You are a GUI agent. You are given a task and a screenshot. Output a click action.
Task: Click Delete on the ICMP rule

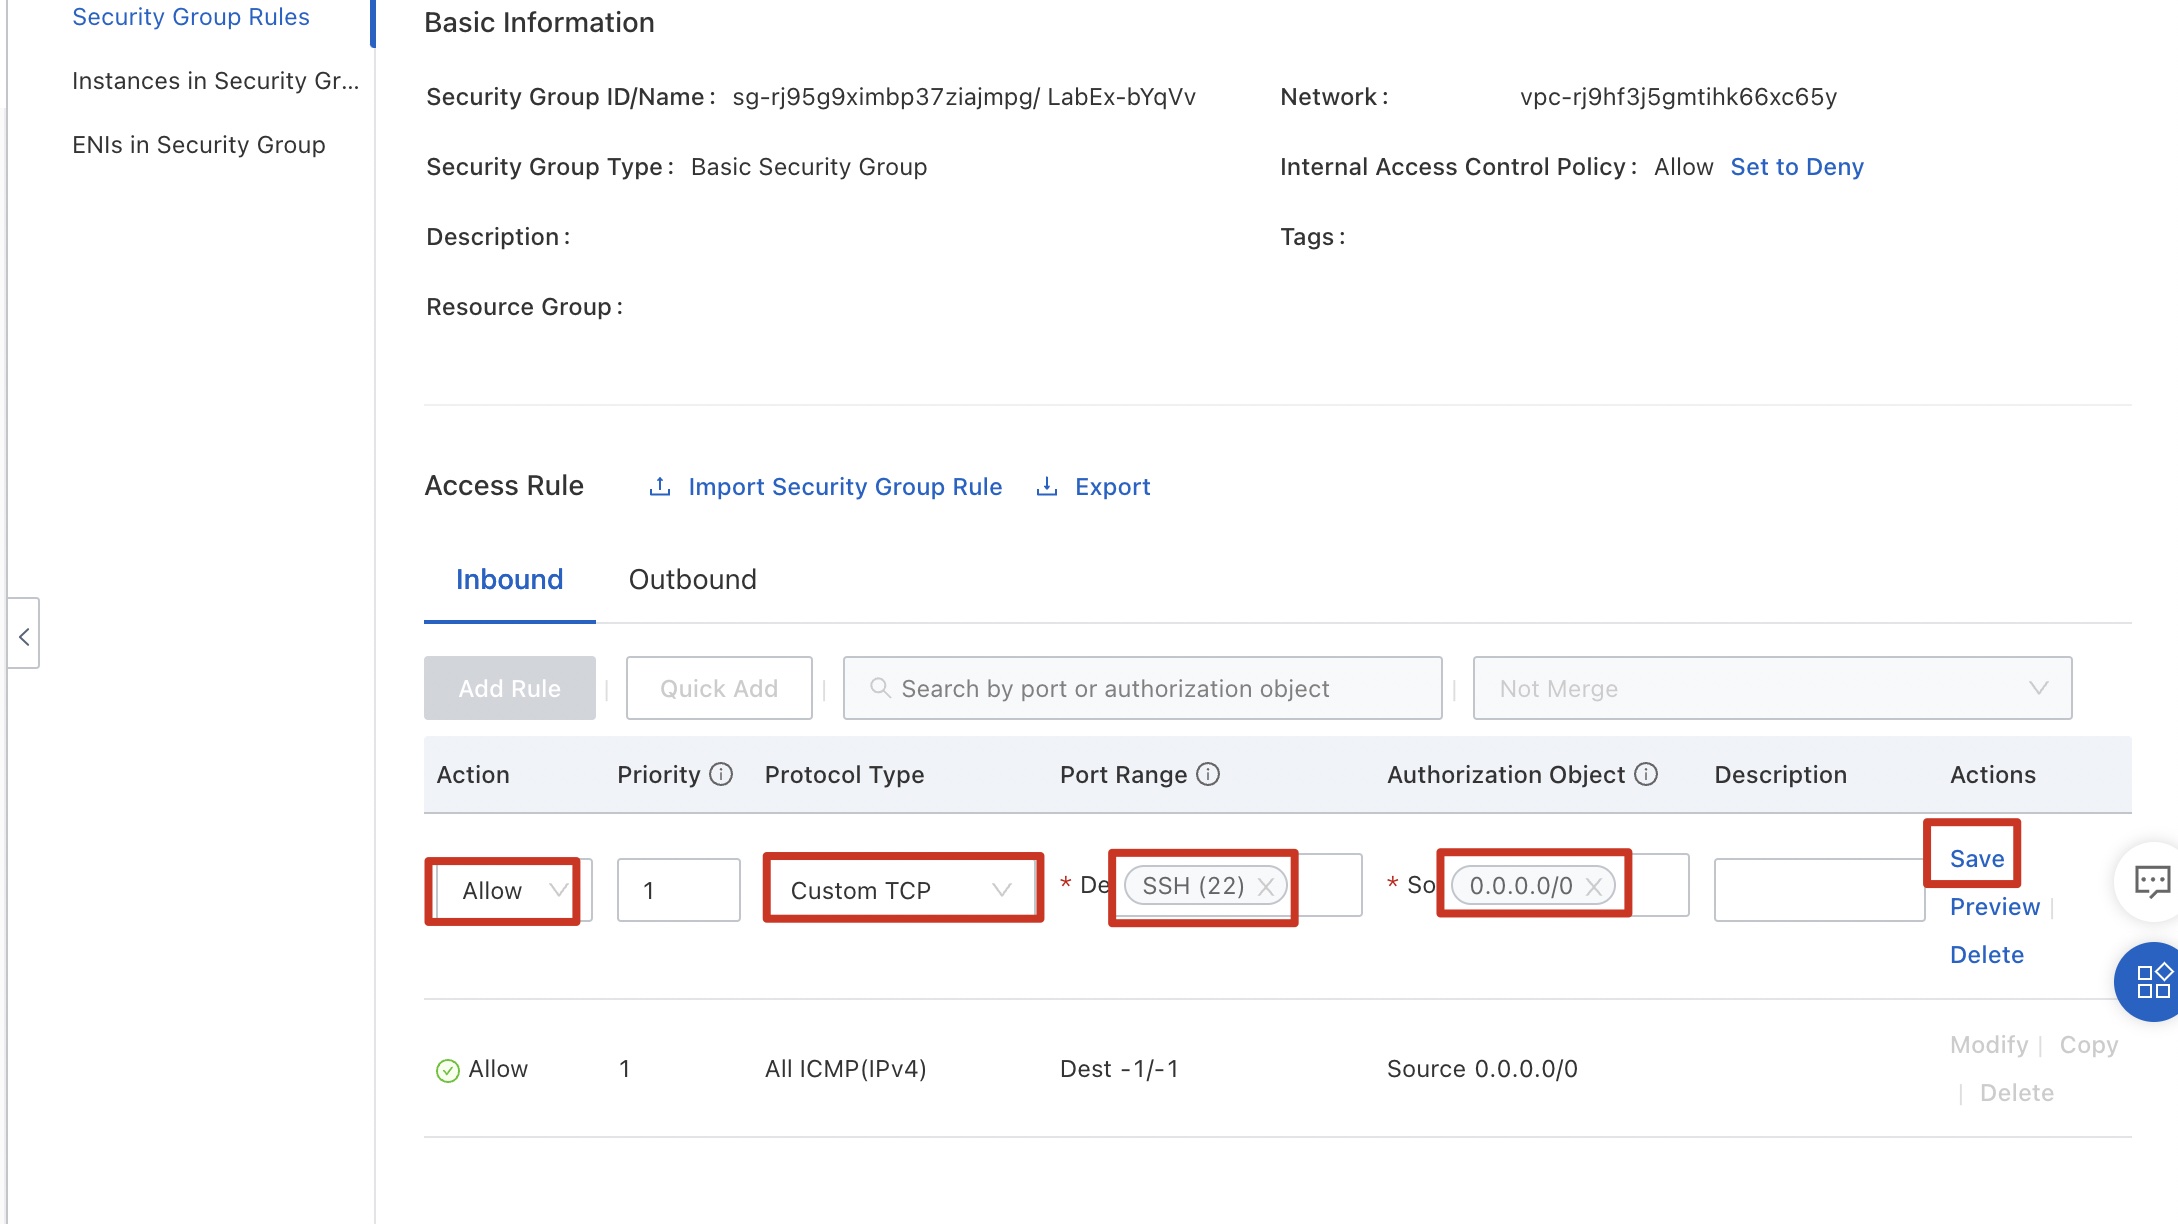[x=2017, y=1093]
